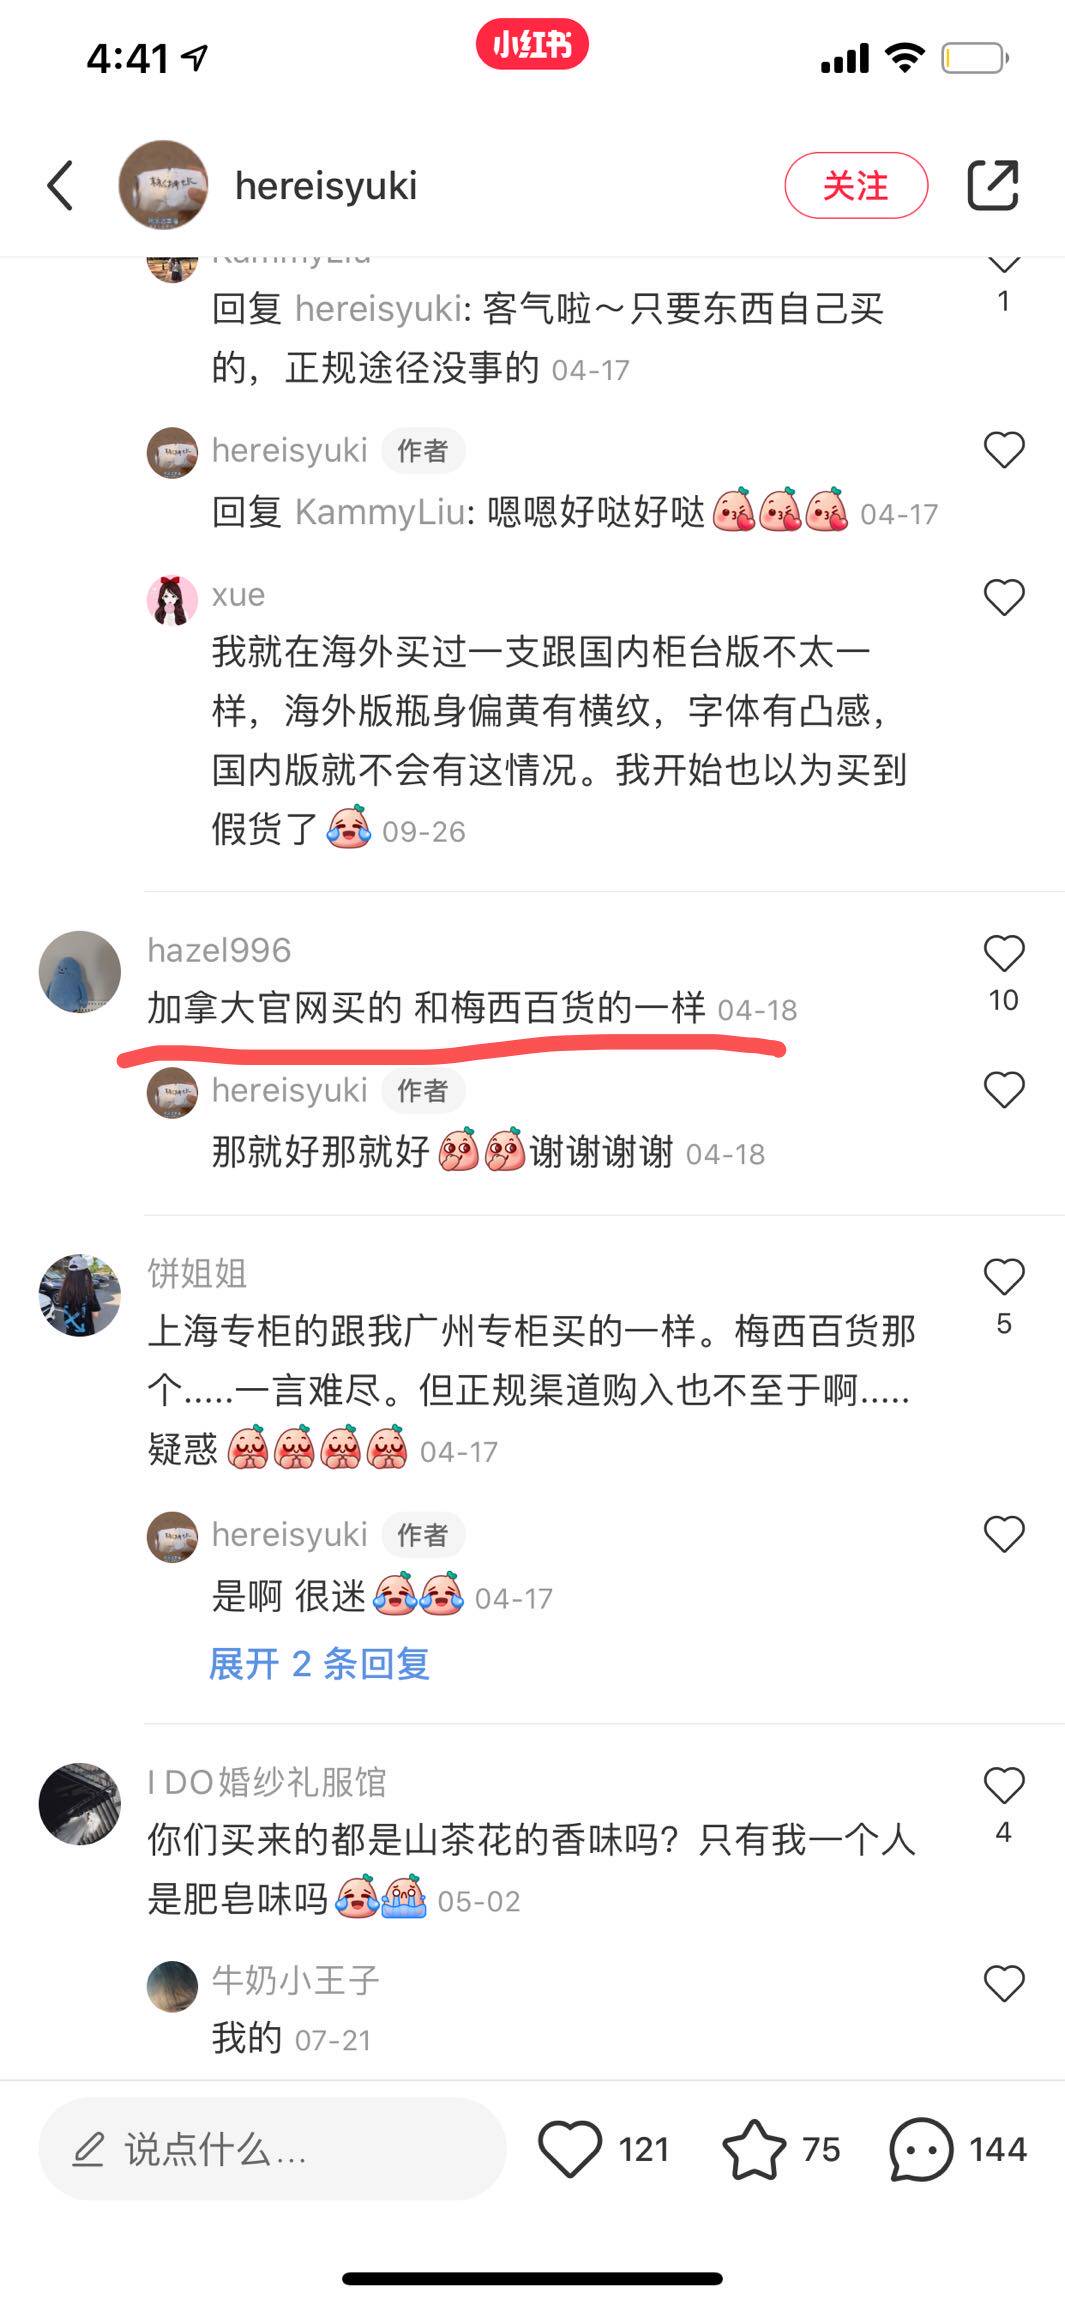Like 牛奶小王子's reply 我的

[x=1004, y=1983]
